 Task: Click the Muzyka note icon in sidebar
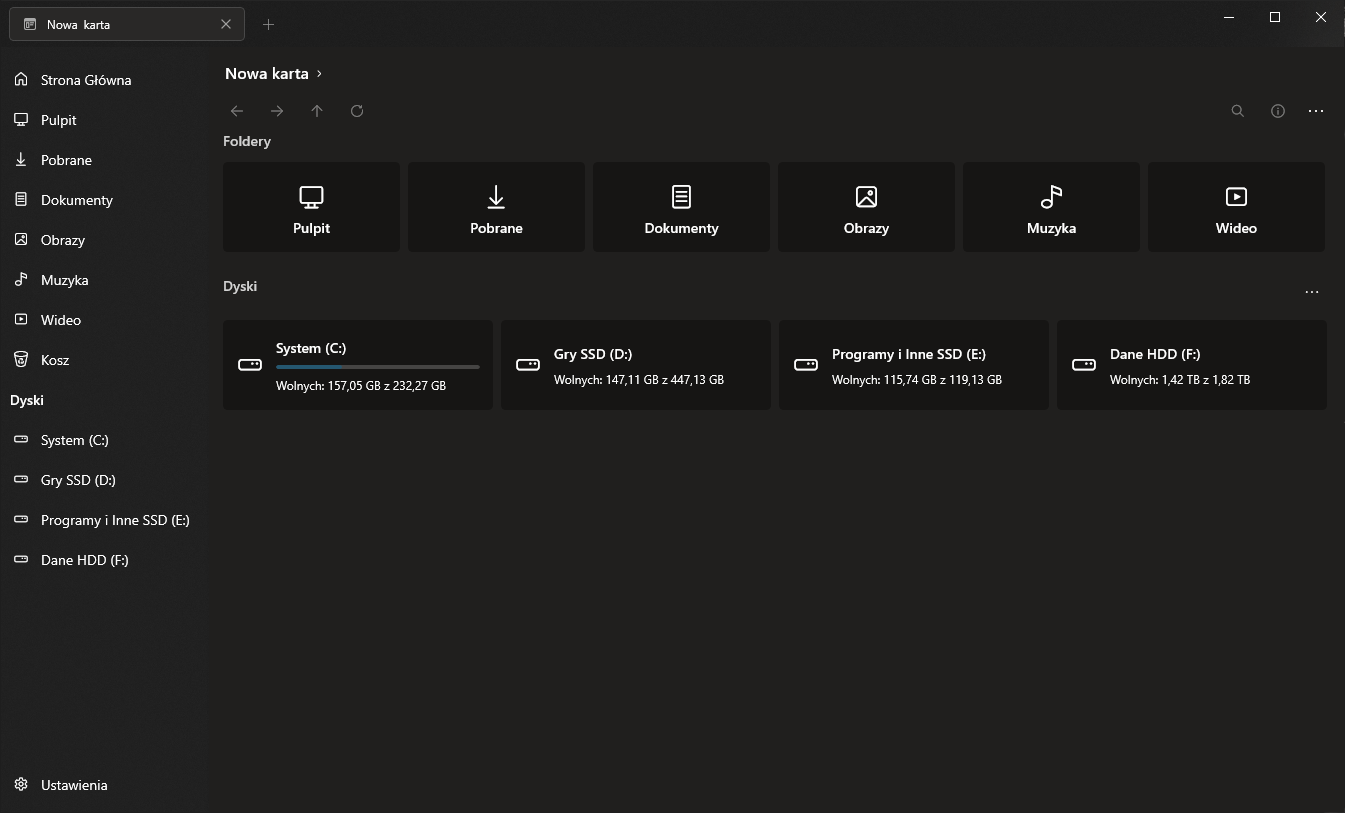[20, 279]
